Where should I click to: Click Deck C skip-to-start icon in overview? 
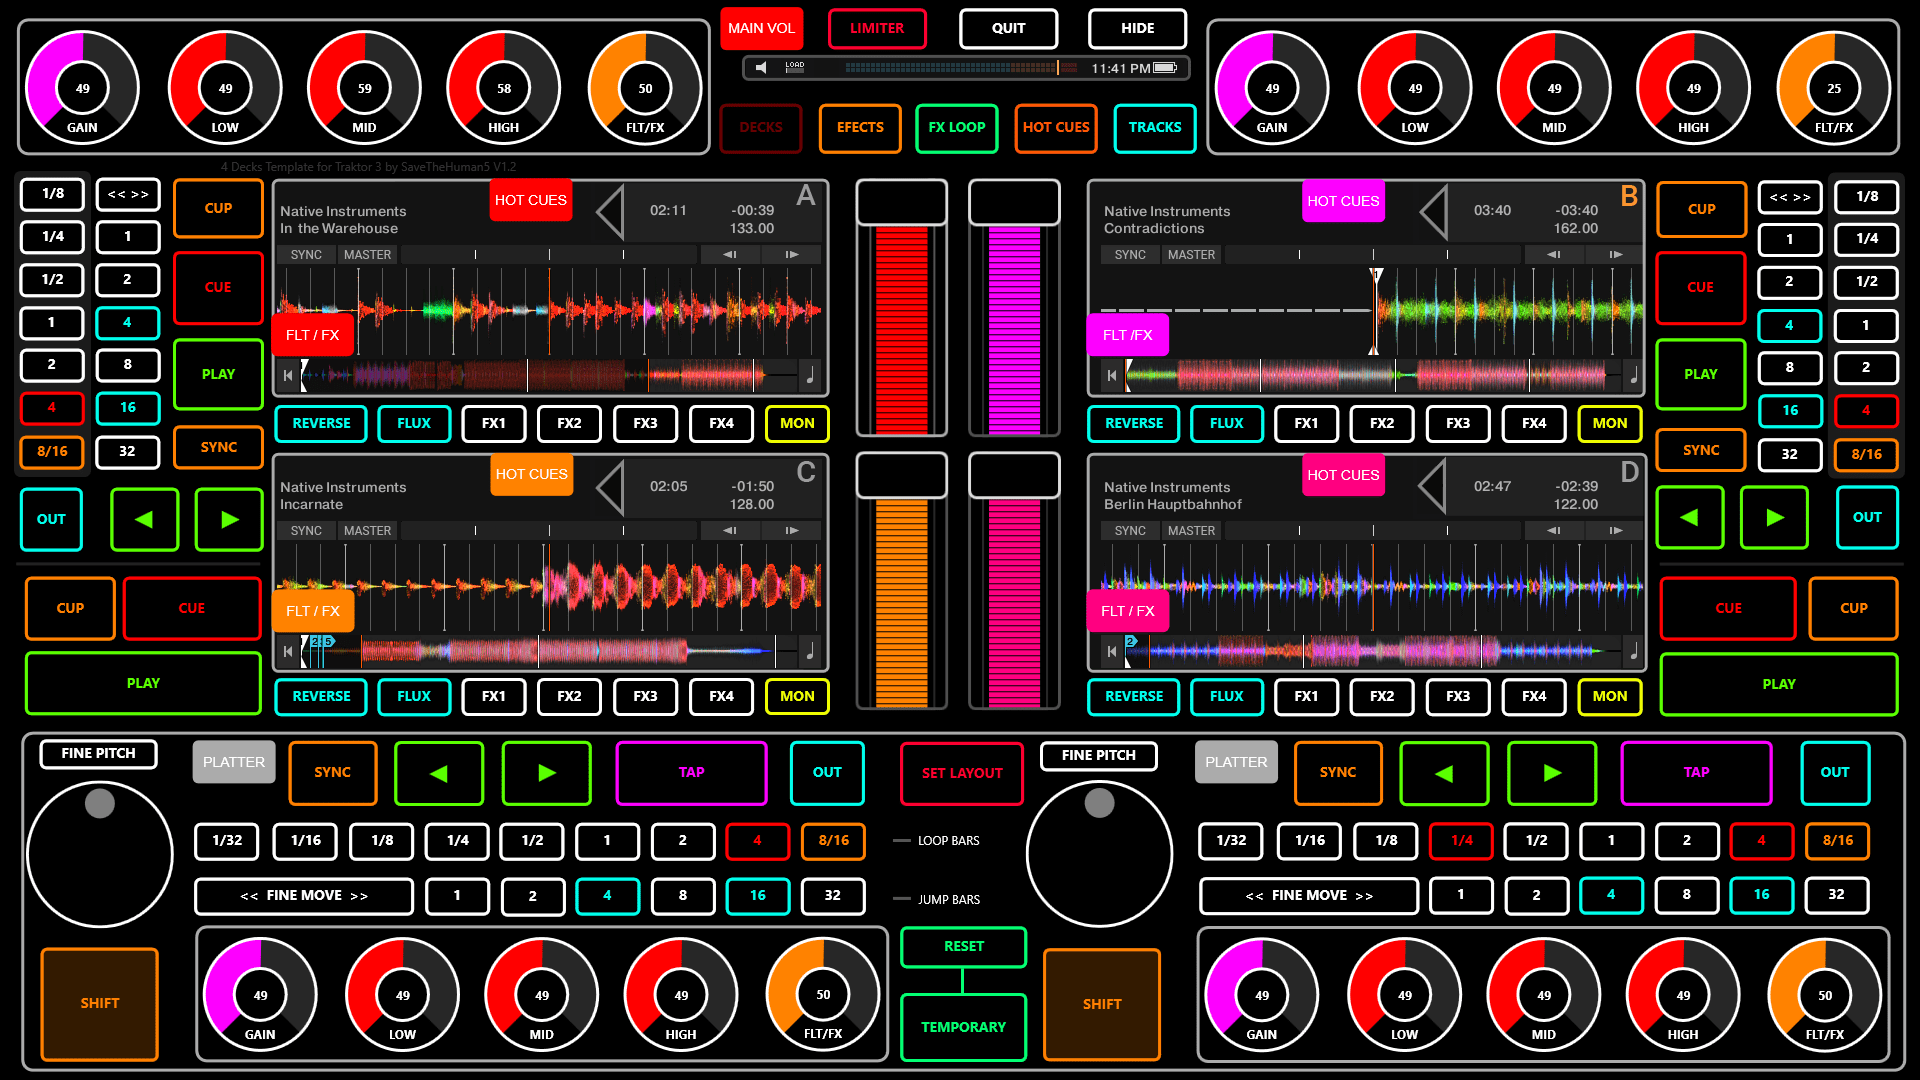click(x=288, y=652)
